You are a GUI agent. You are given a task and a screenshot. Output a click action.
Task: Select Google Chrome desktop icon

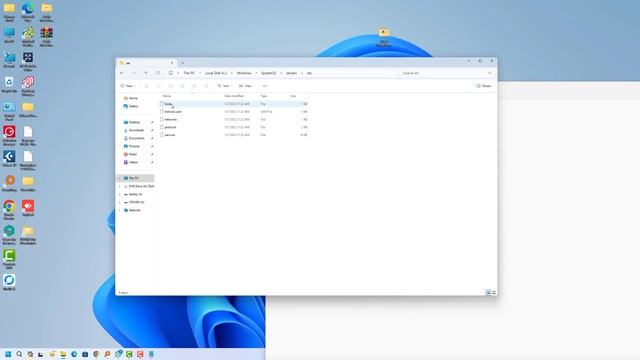pyautogui.click(x=9, y=210)
